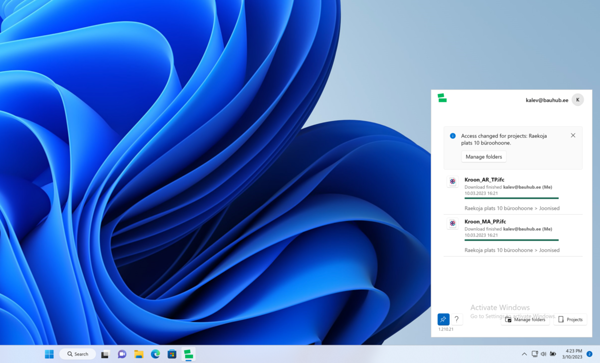This screenshot has height=363, width=600.
Task: Open help with the question mark button
Action: pos(457,319)
